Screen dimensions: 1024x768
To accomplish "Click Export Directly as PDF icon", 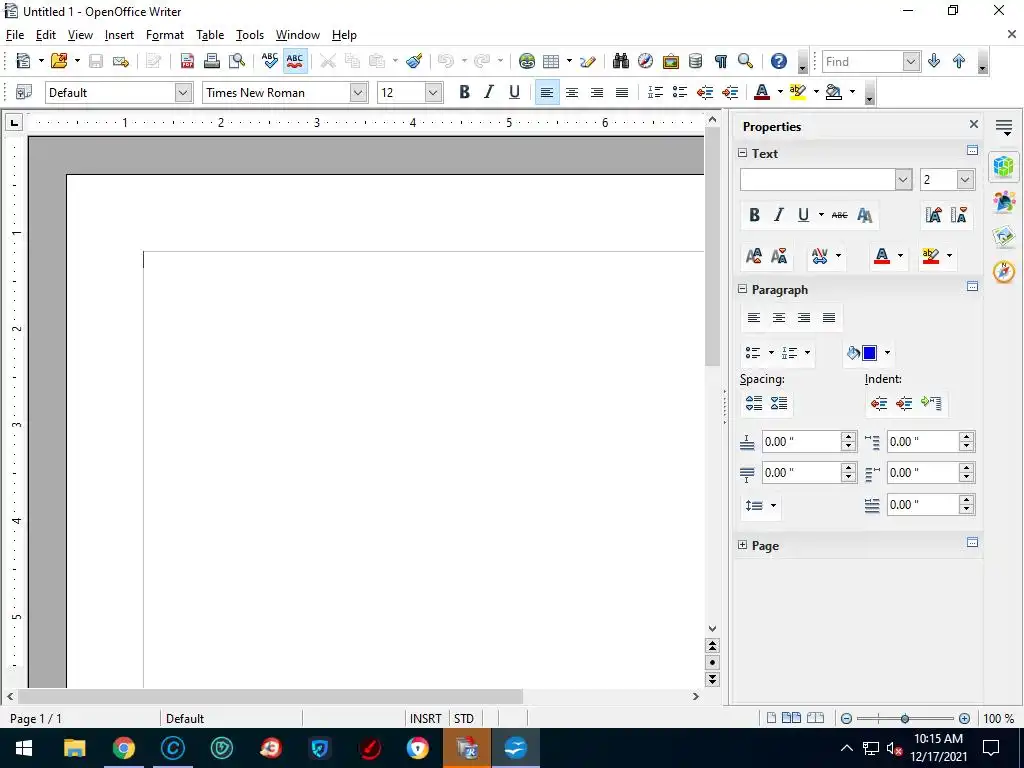I will click(x=187, y=61).
